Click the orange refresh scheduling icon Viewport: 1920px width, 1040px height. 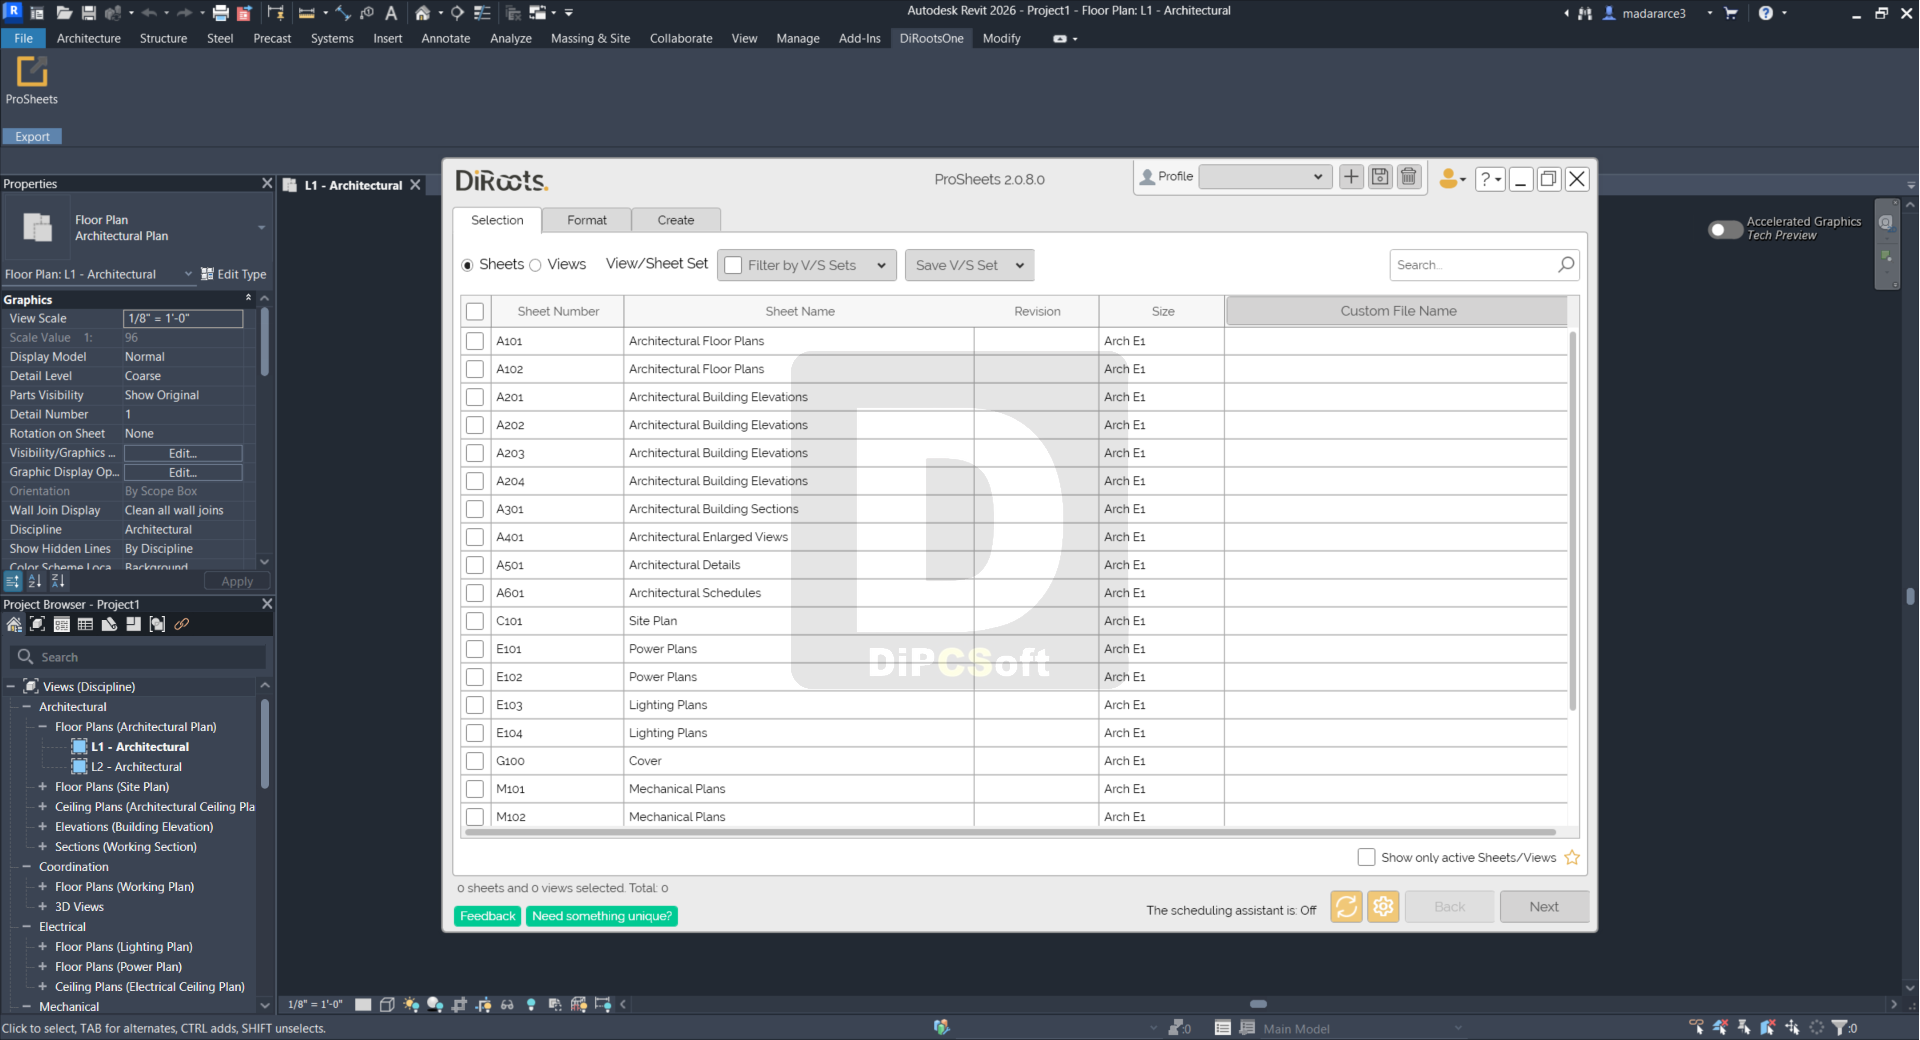1346,907
